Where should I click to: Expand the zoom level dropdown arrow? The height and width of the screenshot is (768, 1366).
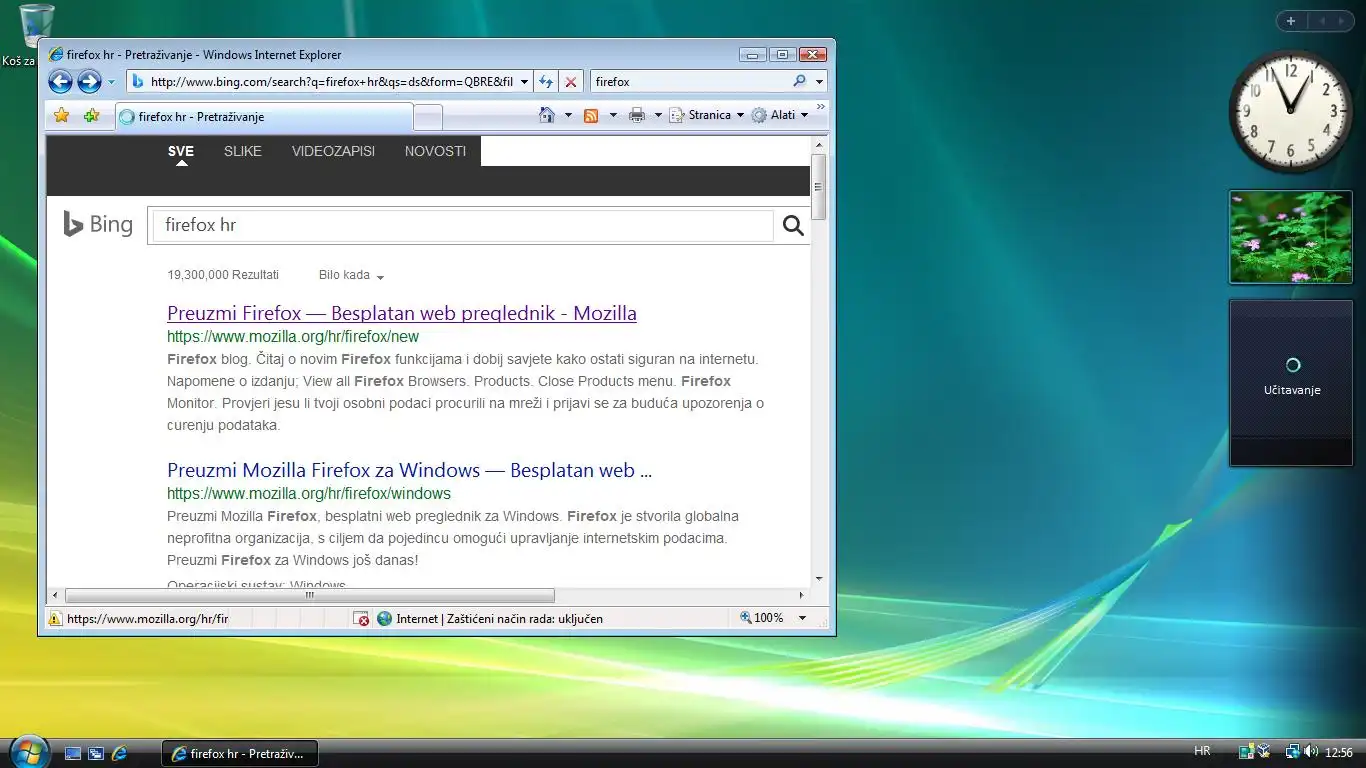[802, 618]
